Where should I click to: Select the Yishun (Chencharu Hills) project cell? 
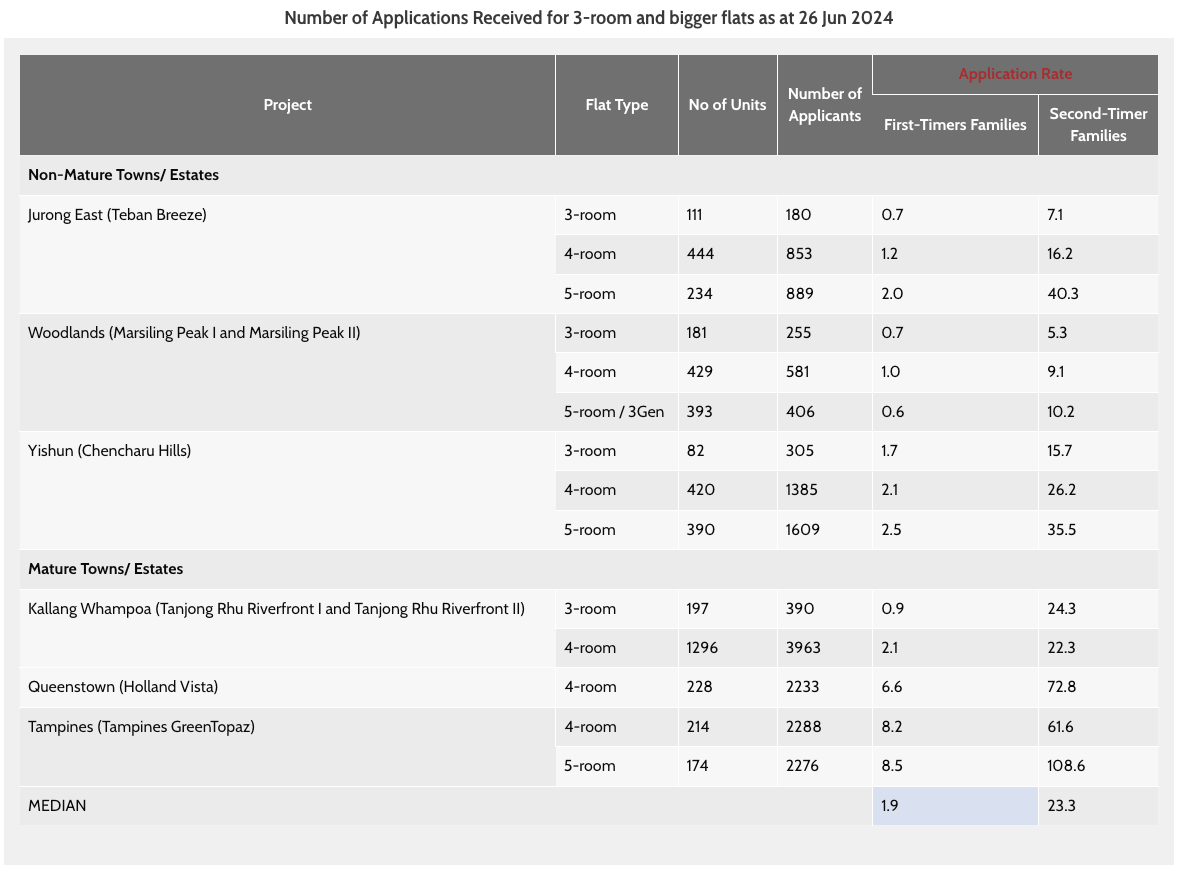pos(287,491)
